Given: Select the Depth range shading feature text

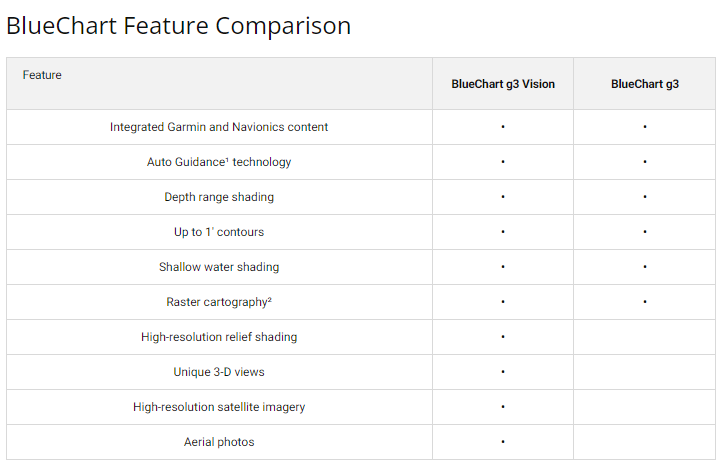Looking at the screenshot, I should coord(219,197).
